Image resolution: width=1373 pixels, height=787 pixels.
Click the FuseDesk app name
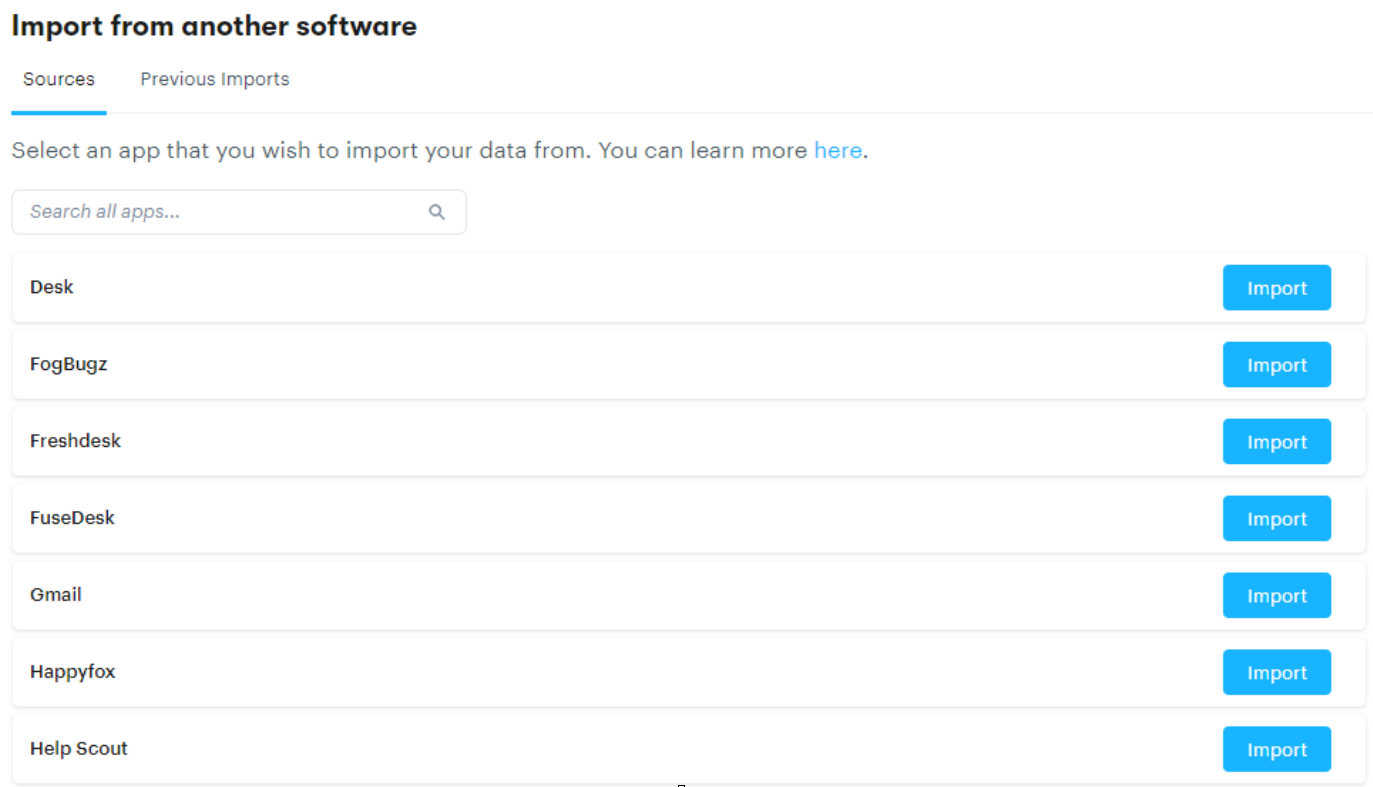click(x=72, y=518)
